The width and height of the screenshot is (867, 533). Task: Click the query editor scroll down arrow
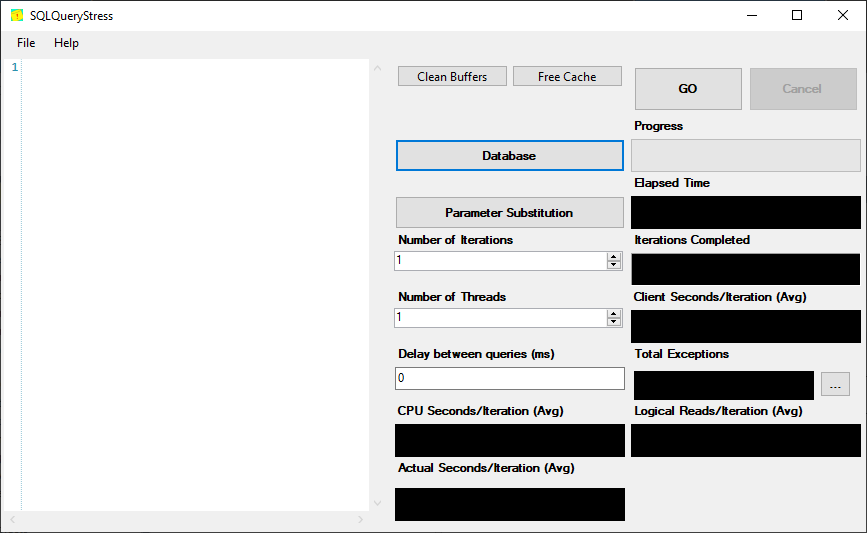coord(377,503)
